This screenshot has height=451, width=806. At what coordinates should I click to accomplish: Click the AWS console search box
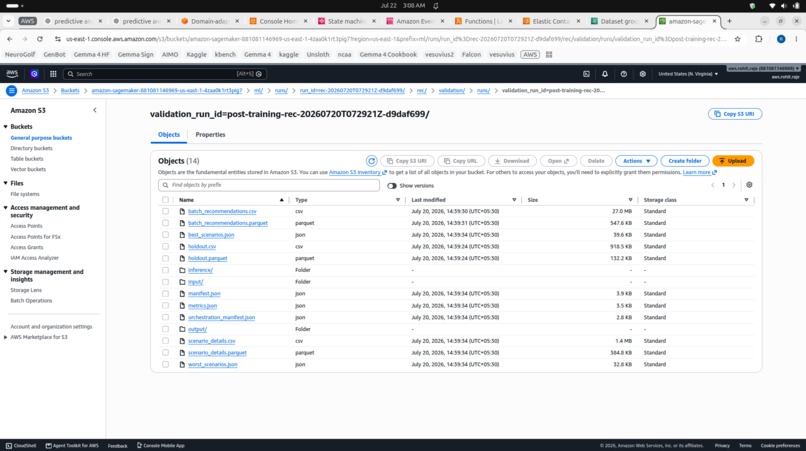[x=164, y=74]
